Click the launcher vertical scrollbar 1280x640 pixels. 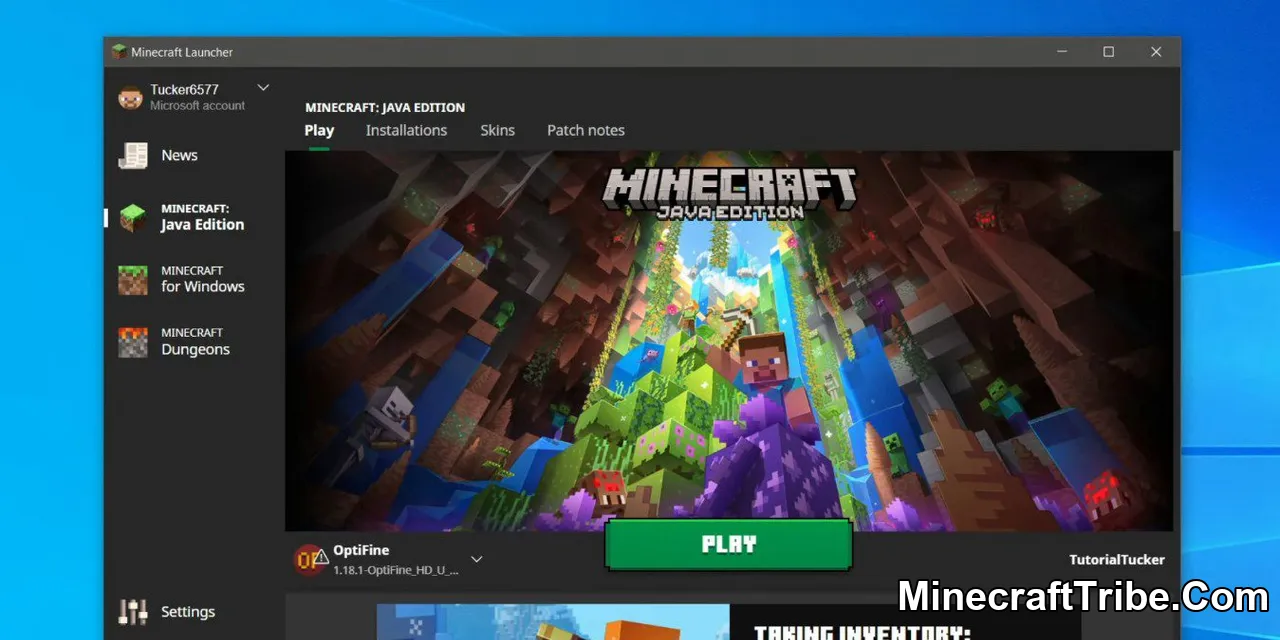pyautogui.click(x=1176, y=190)
